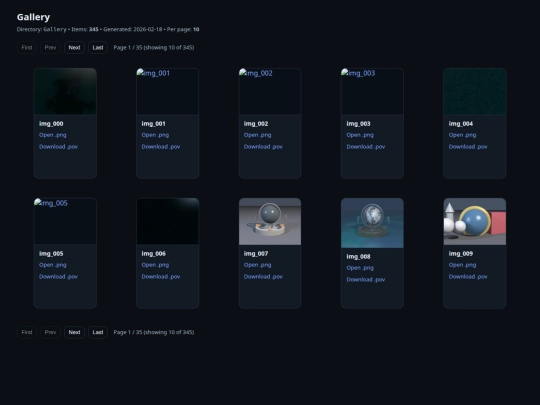Open the img_006 dark thumbnail

[x=167, y=221]
